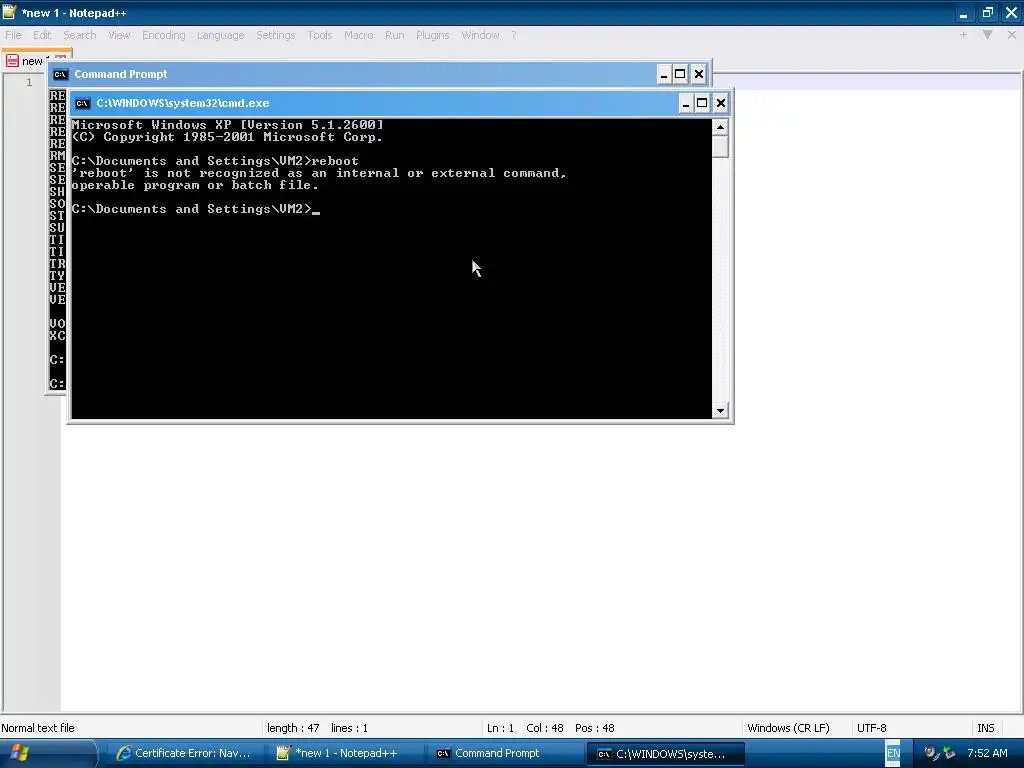Open the Window menu

tap(481, 35)
